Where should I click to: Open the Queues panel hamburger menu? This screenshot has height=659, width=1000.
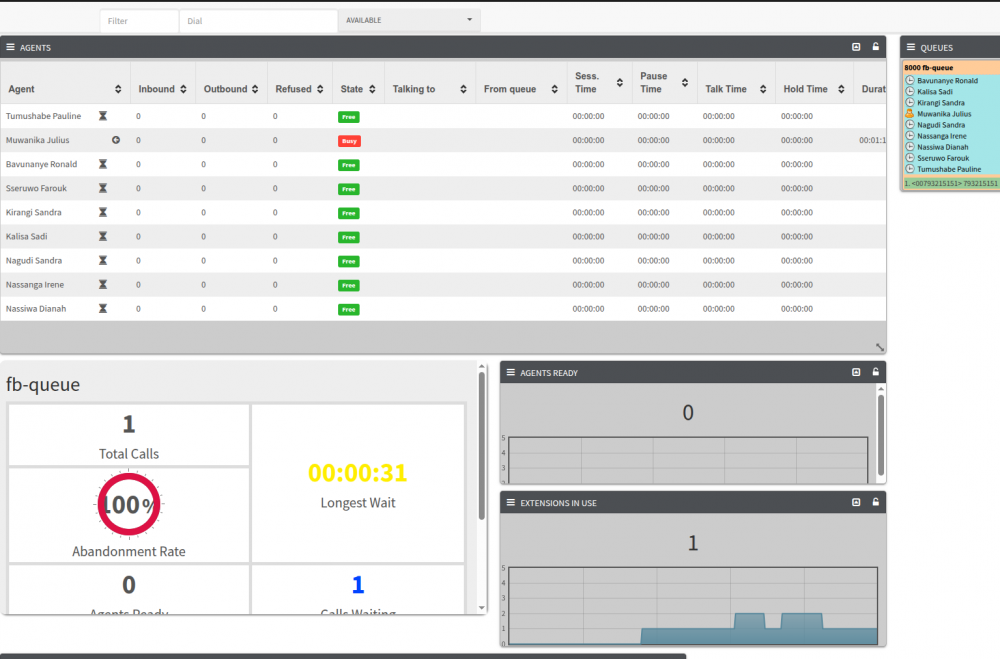click(x=911, y=47)
